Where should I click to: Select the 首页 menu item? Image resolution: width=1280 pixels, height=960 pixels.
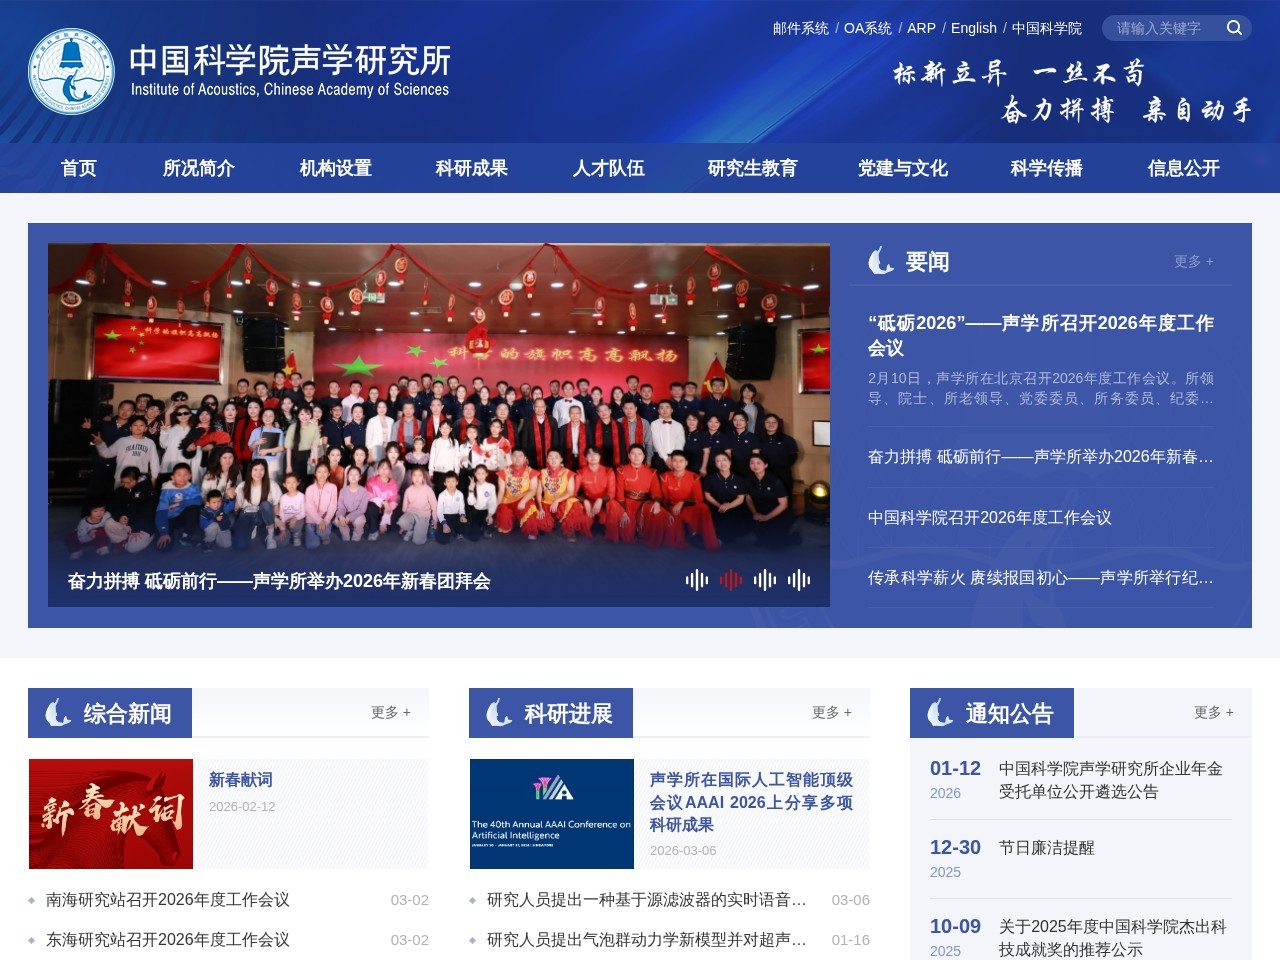(79, 168)
